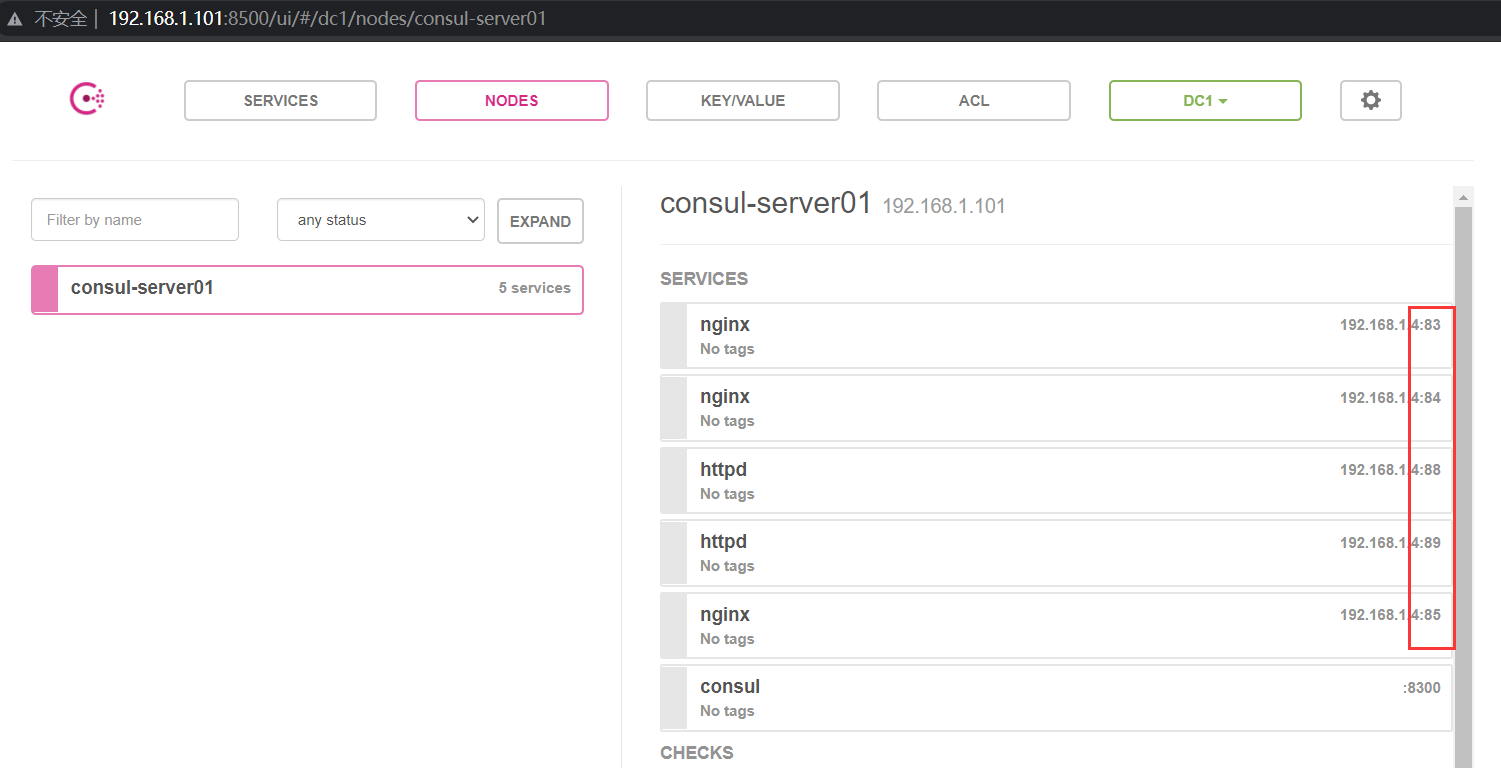Open nginx service on port 83
The width and height of the screenshot is (1501, 768).
(x=1057, y=336)
